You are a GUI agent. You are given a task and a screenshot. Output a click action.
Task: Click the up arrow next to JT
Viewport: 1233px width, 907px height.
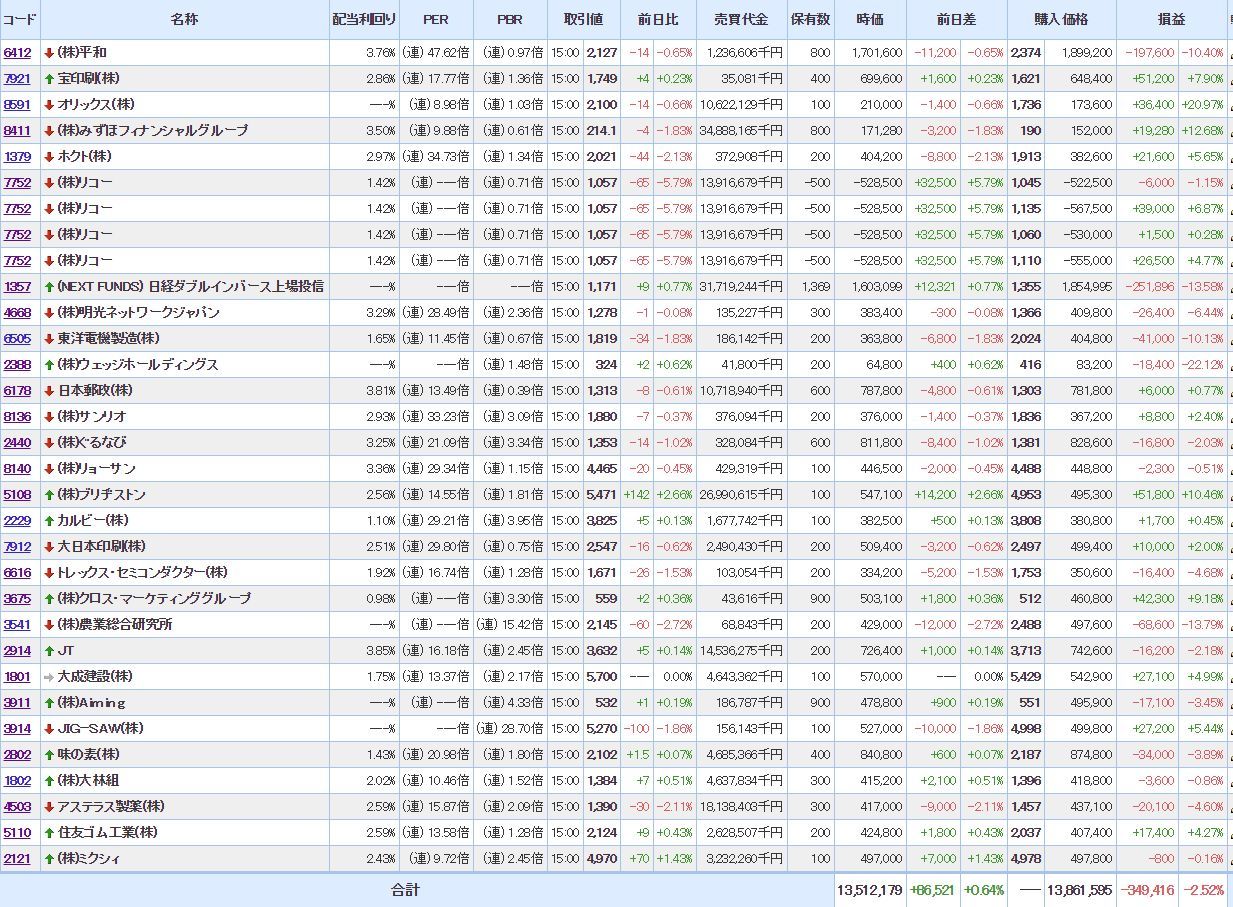(x=48, y=651)
